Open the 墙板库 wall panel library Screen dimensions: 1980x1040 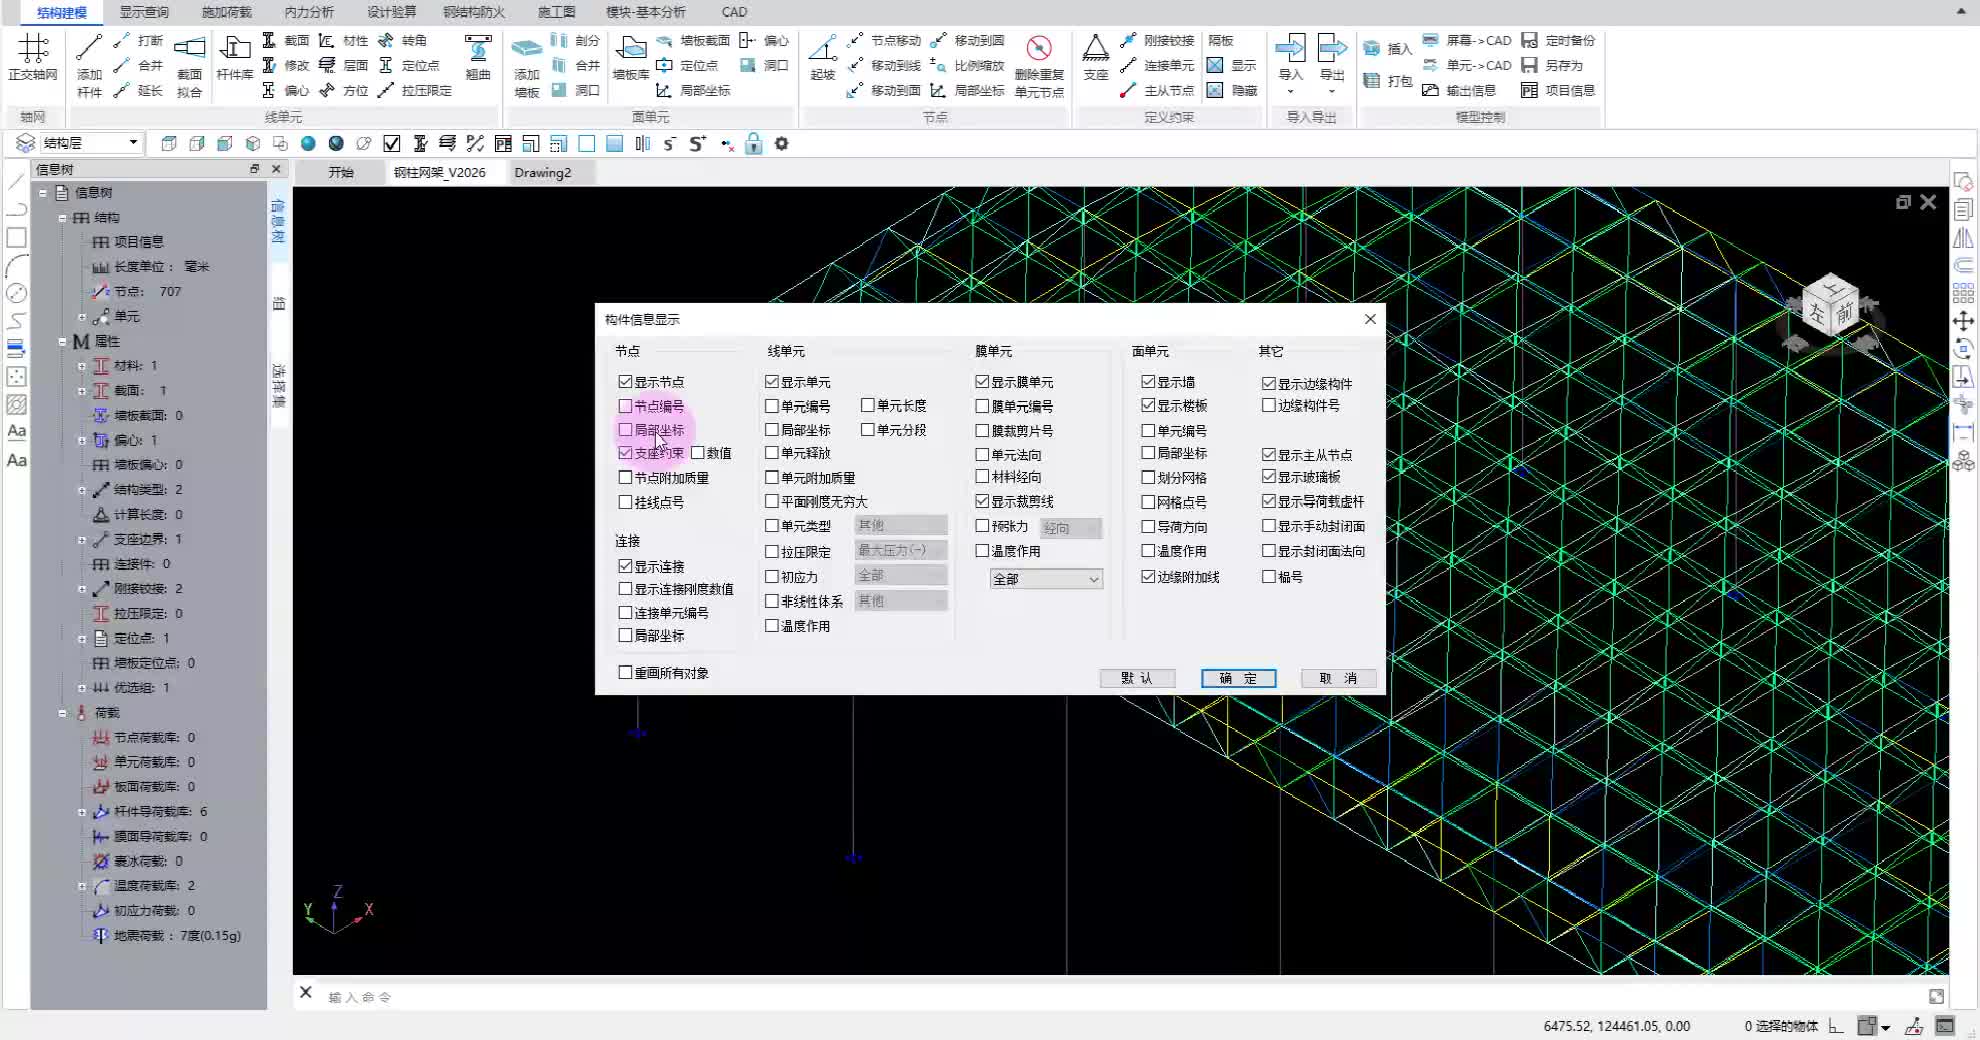tap(630, 50)
